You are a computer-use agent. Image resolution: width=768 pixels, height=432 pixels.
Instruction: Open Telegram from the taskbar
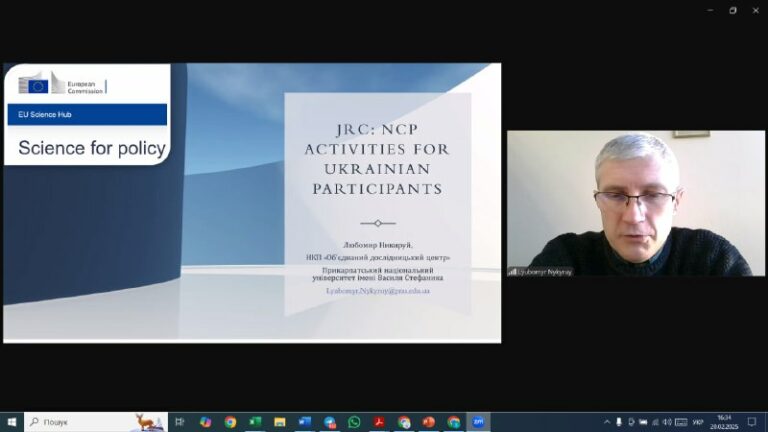(330, 422)
